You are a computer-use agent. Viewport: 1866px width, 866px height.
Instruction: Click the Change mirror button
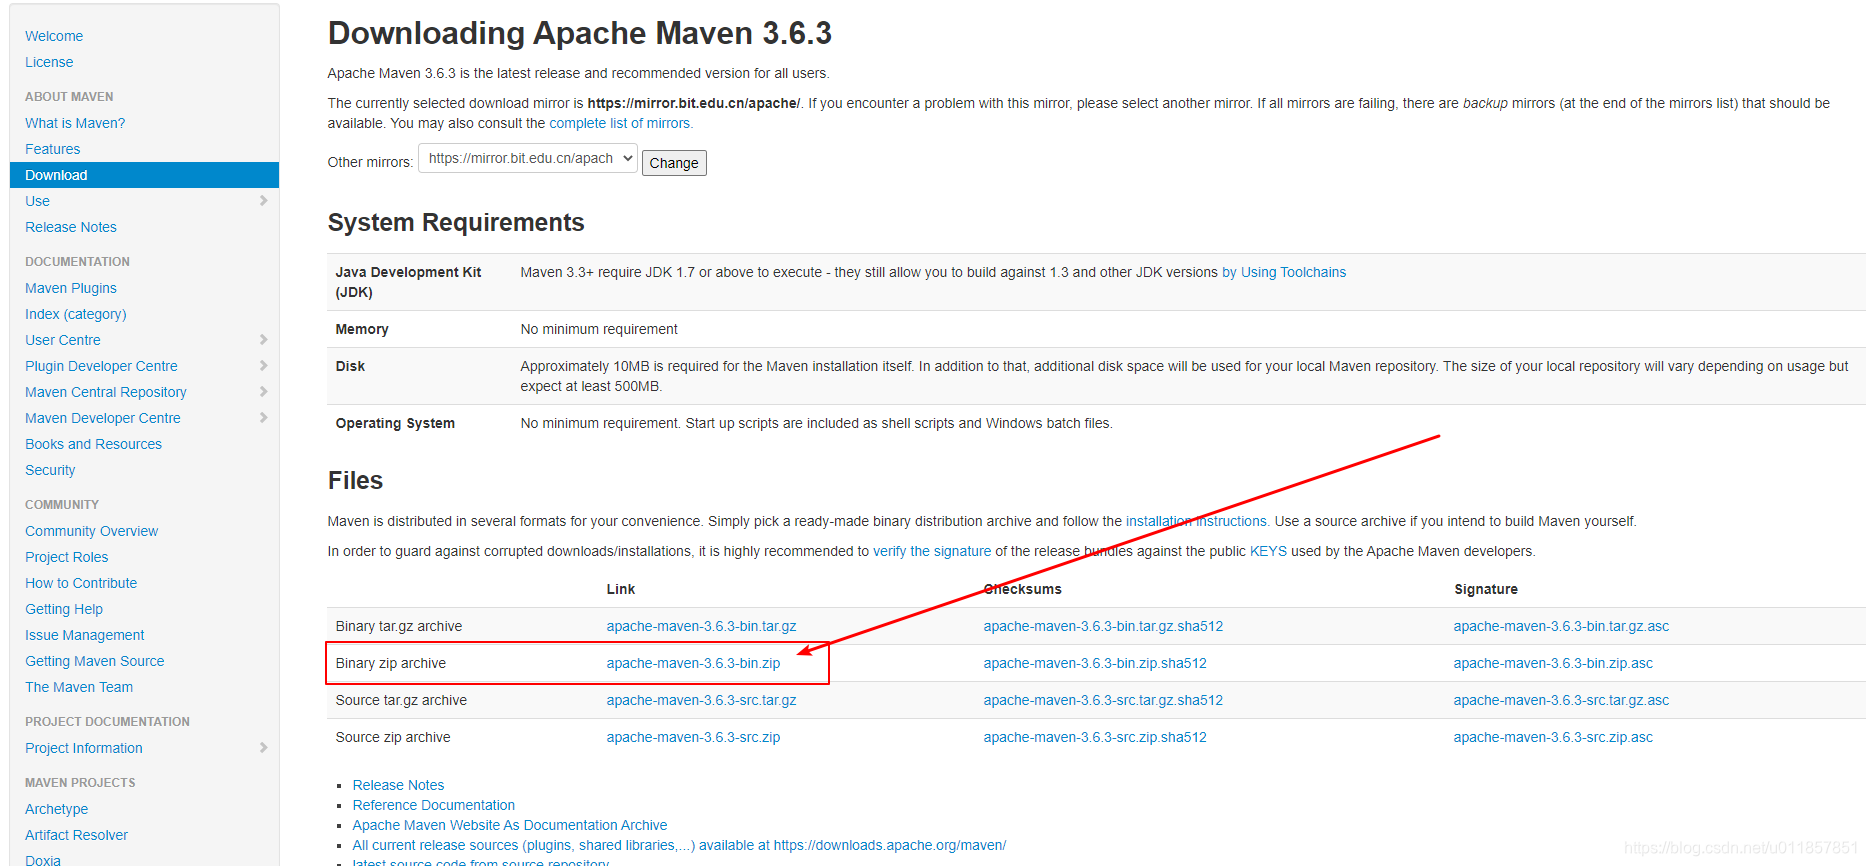[674, 163]
